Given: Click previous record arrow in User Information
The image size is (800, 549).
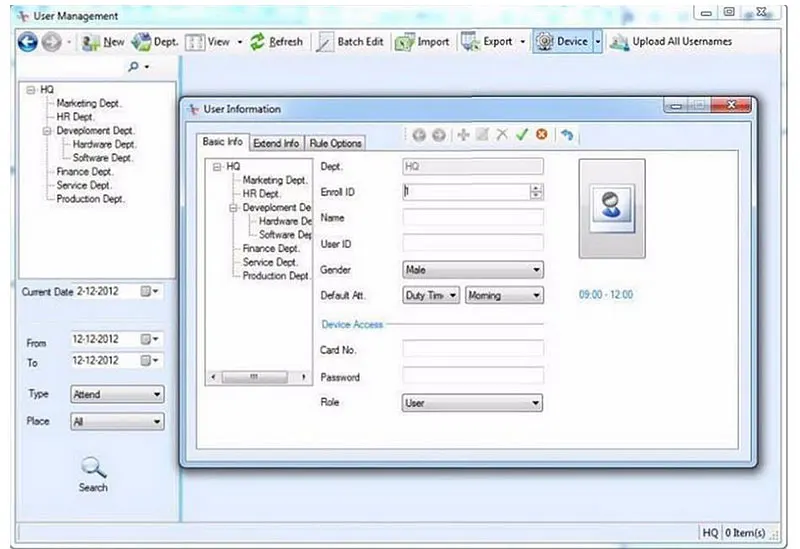Looking at the screenshot, I should point(419,135).
